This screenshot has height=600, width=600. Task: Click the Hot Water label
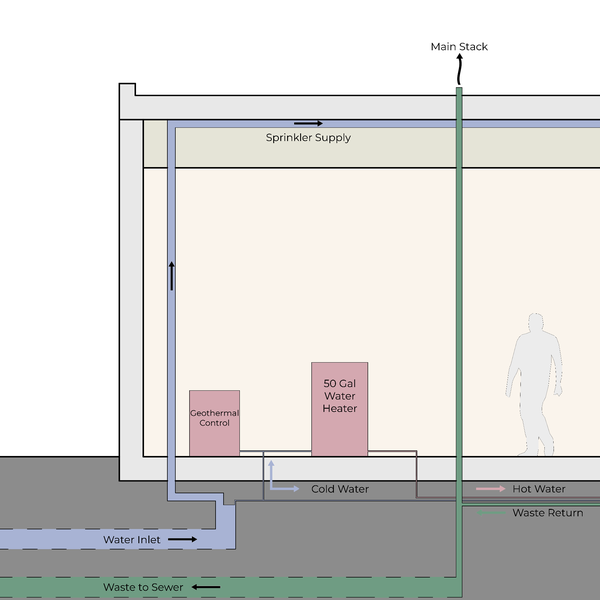(x=539, y=489)
